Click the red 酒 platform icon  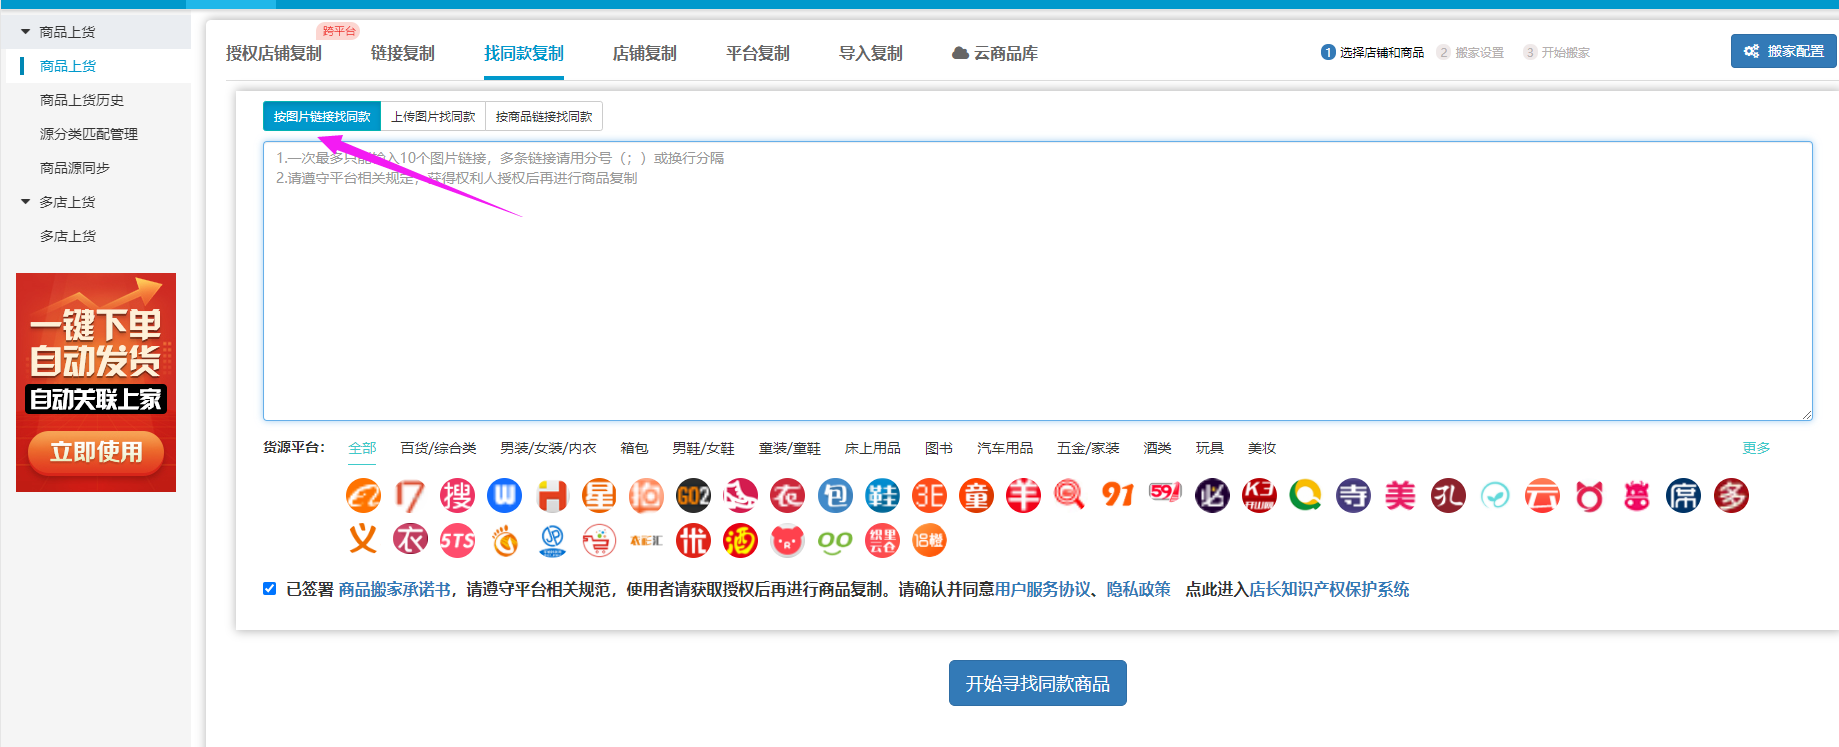(x=740, y=541)
